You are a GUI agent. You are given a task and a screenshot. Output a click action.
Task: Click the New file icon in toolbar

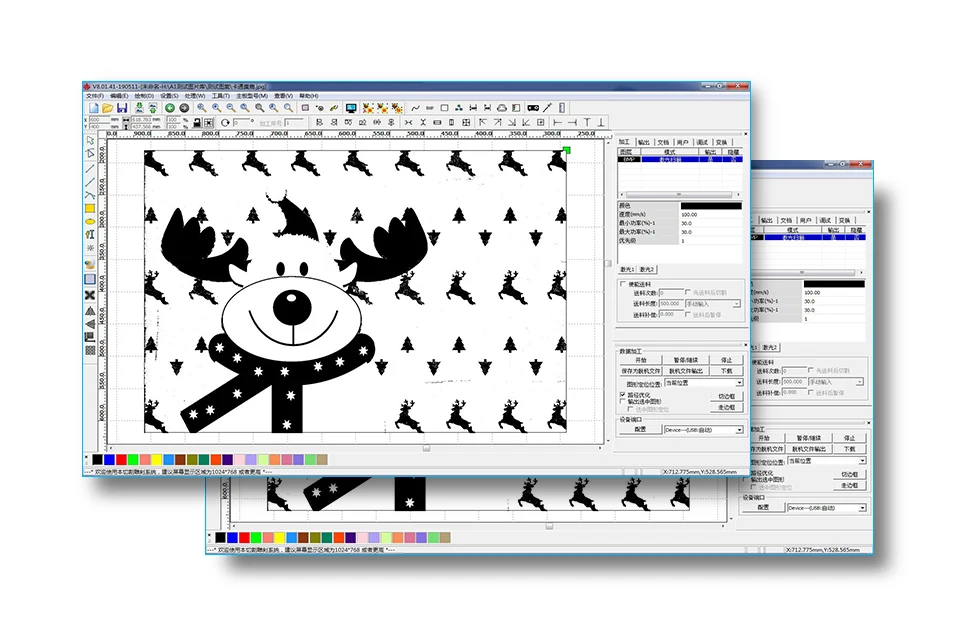[94, 108]
